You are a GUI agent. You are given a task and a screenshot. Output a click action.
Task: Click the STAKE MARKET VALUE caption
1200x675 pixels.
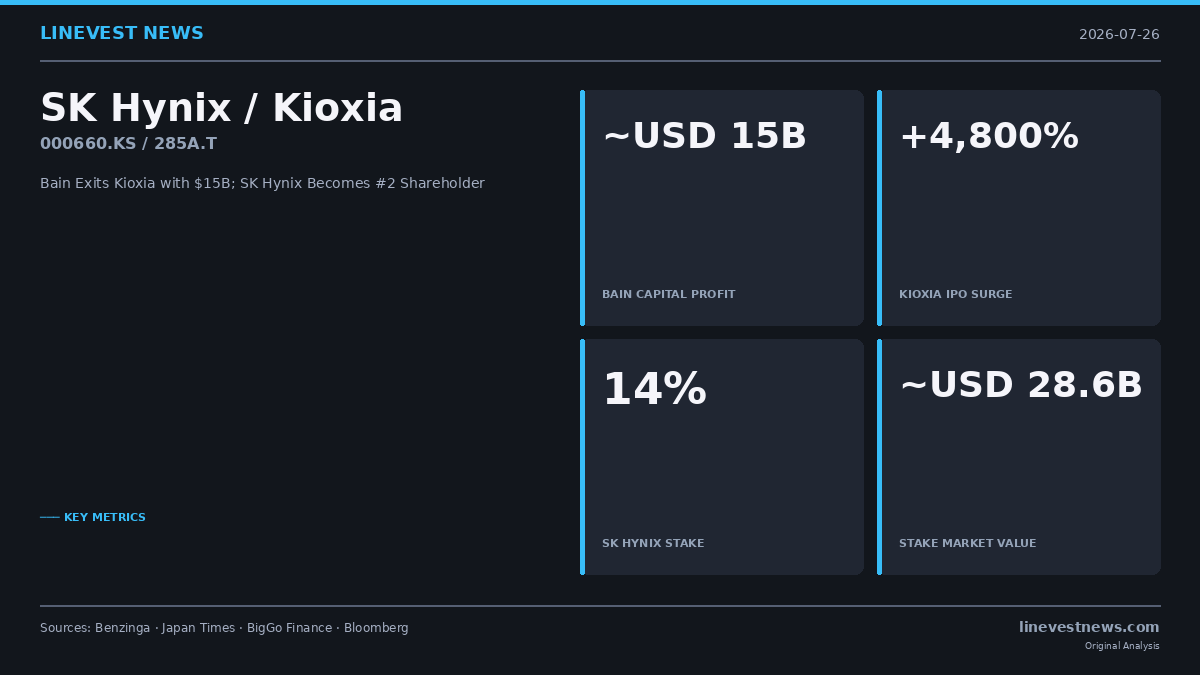coord(967,544)
